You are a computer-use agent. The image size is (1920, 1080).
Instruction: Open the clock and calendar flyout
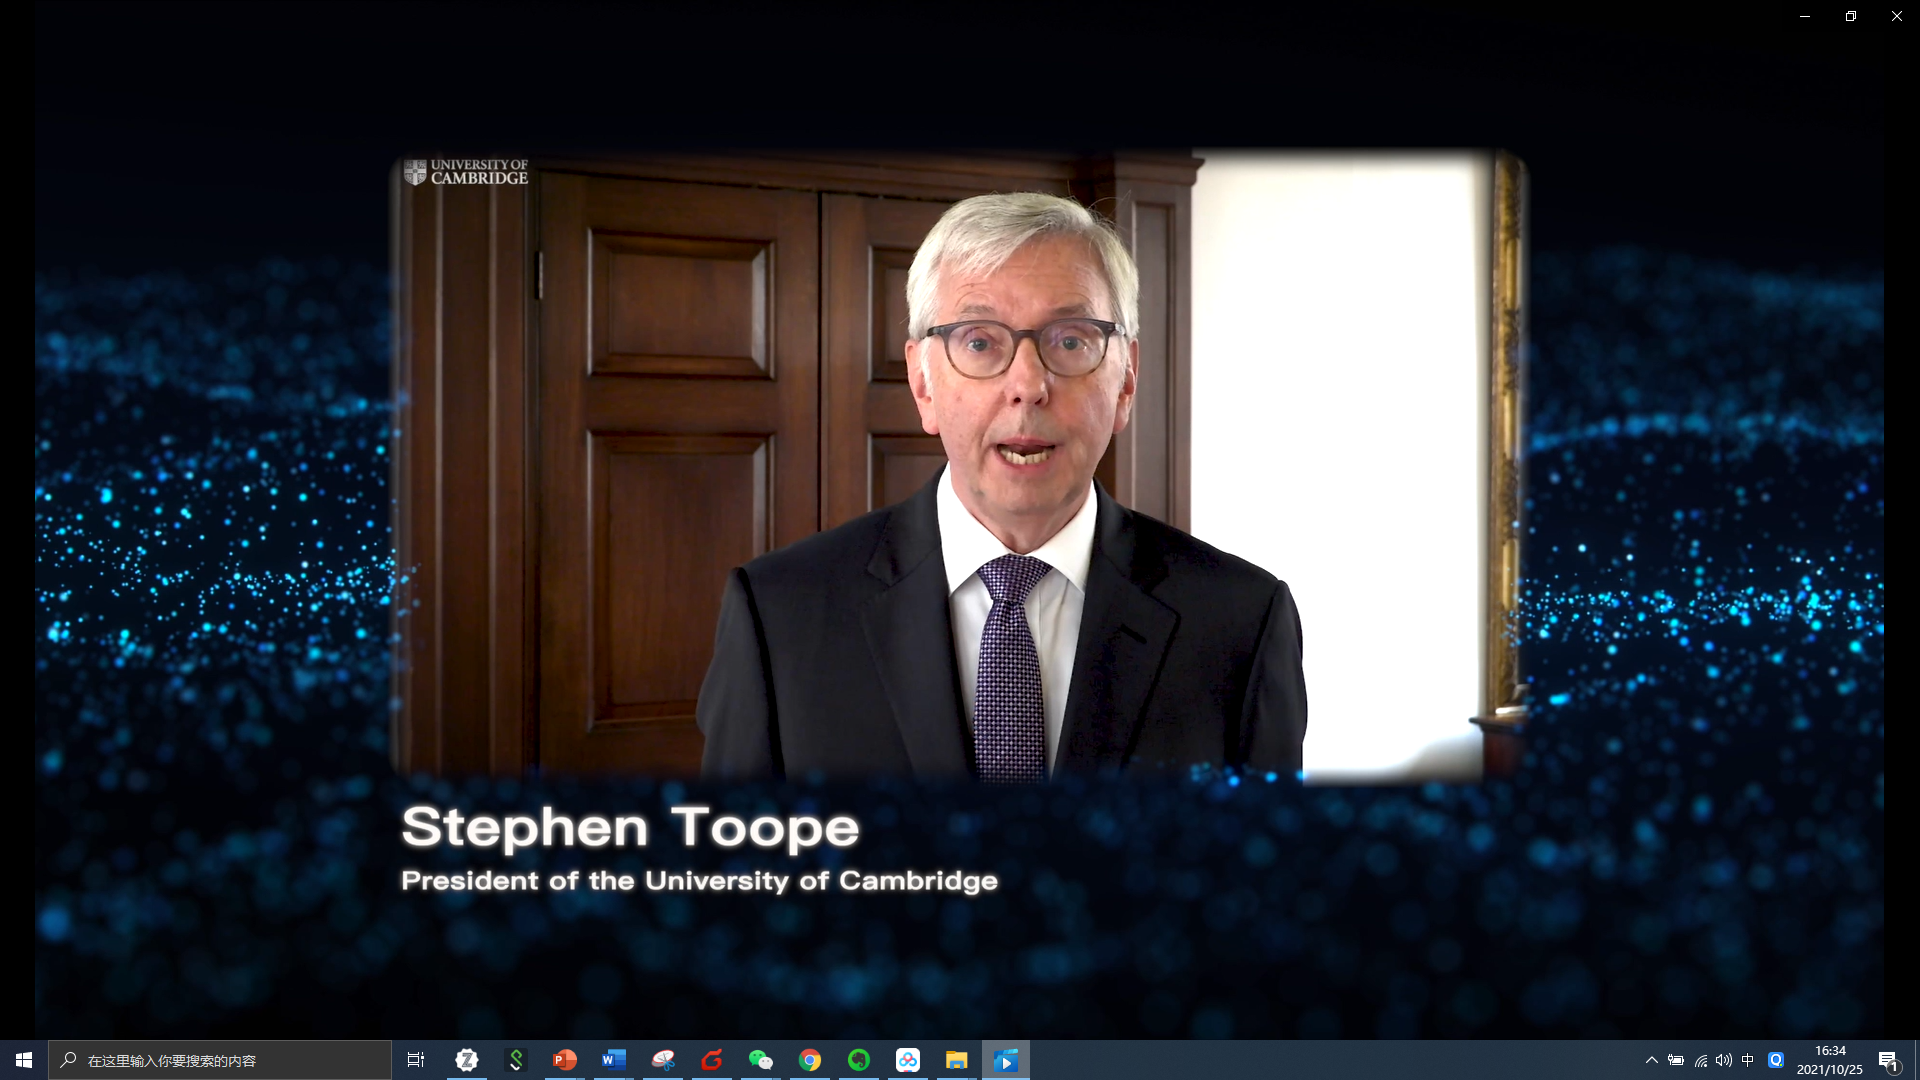[1829, 1060]
